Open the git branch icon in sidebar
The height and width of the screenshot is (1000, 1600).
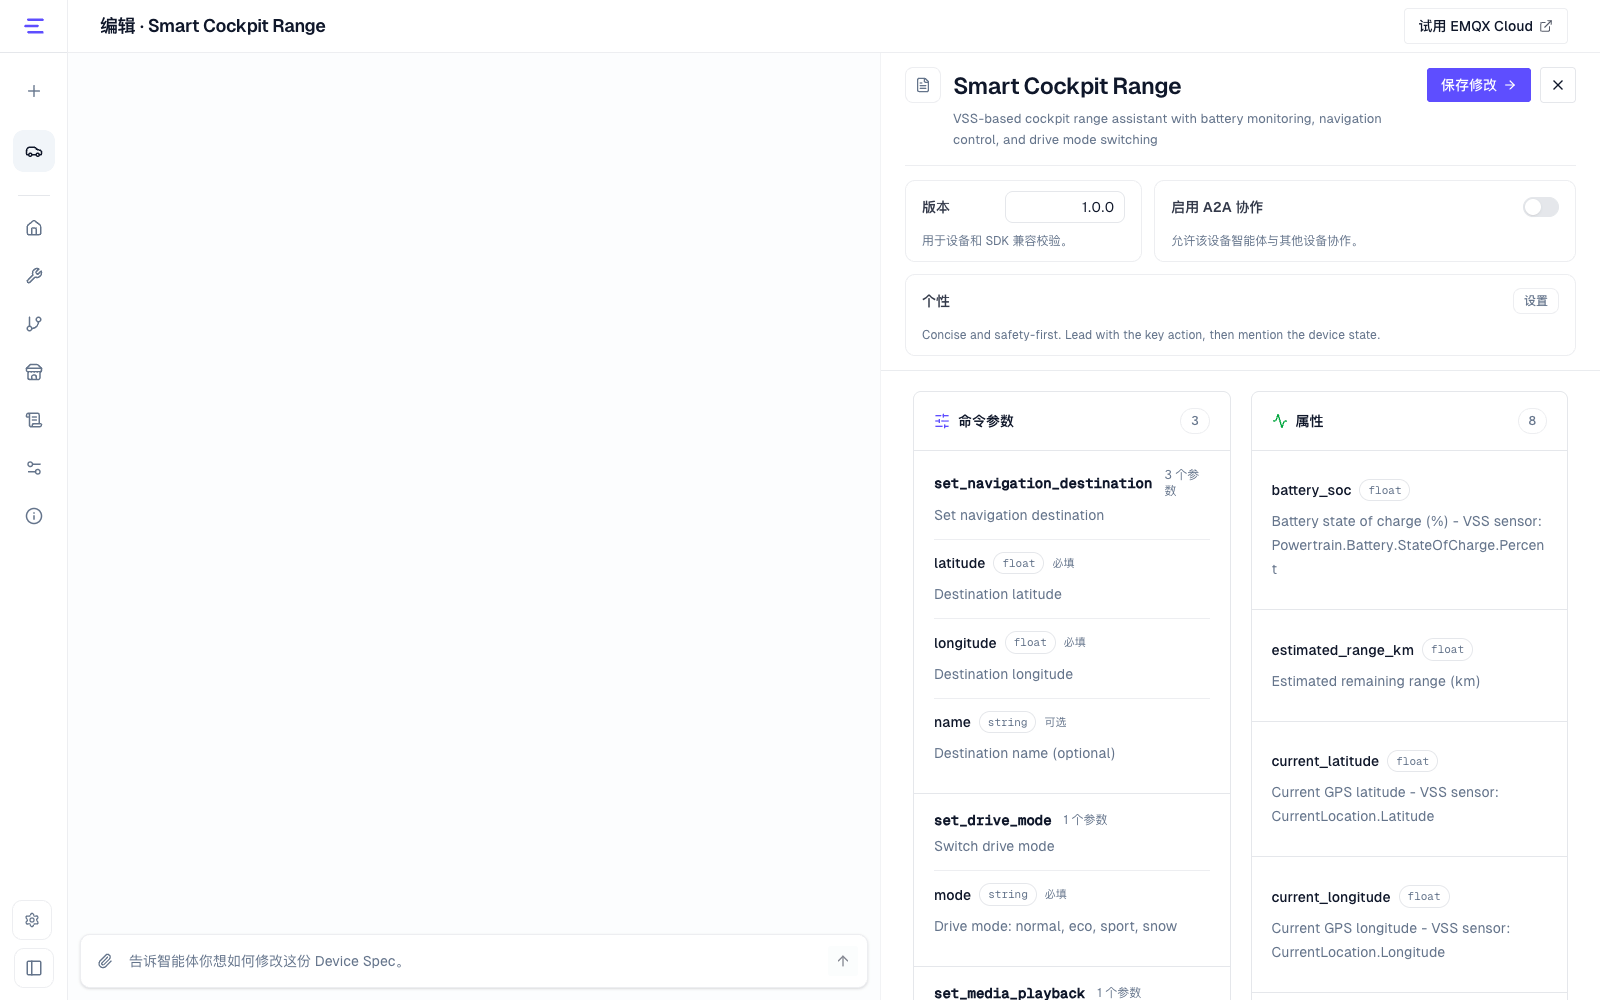34,324
